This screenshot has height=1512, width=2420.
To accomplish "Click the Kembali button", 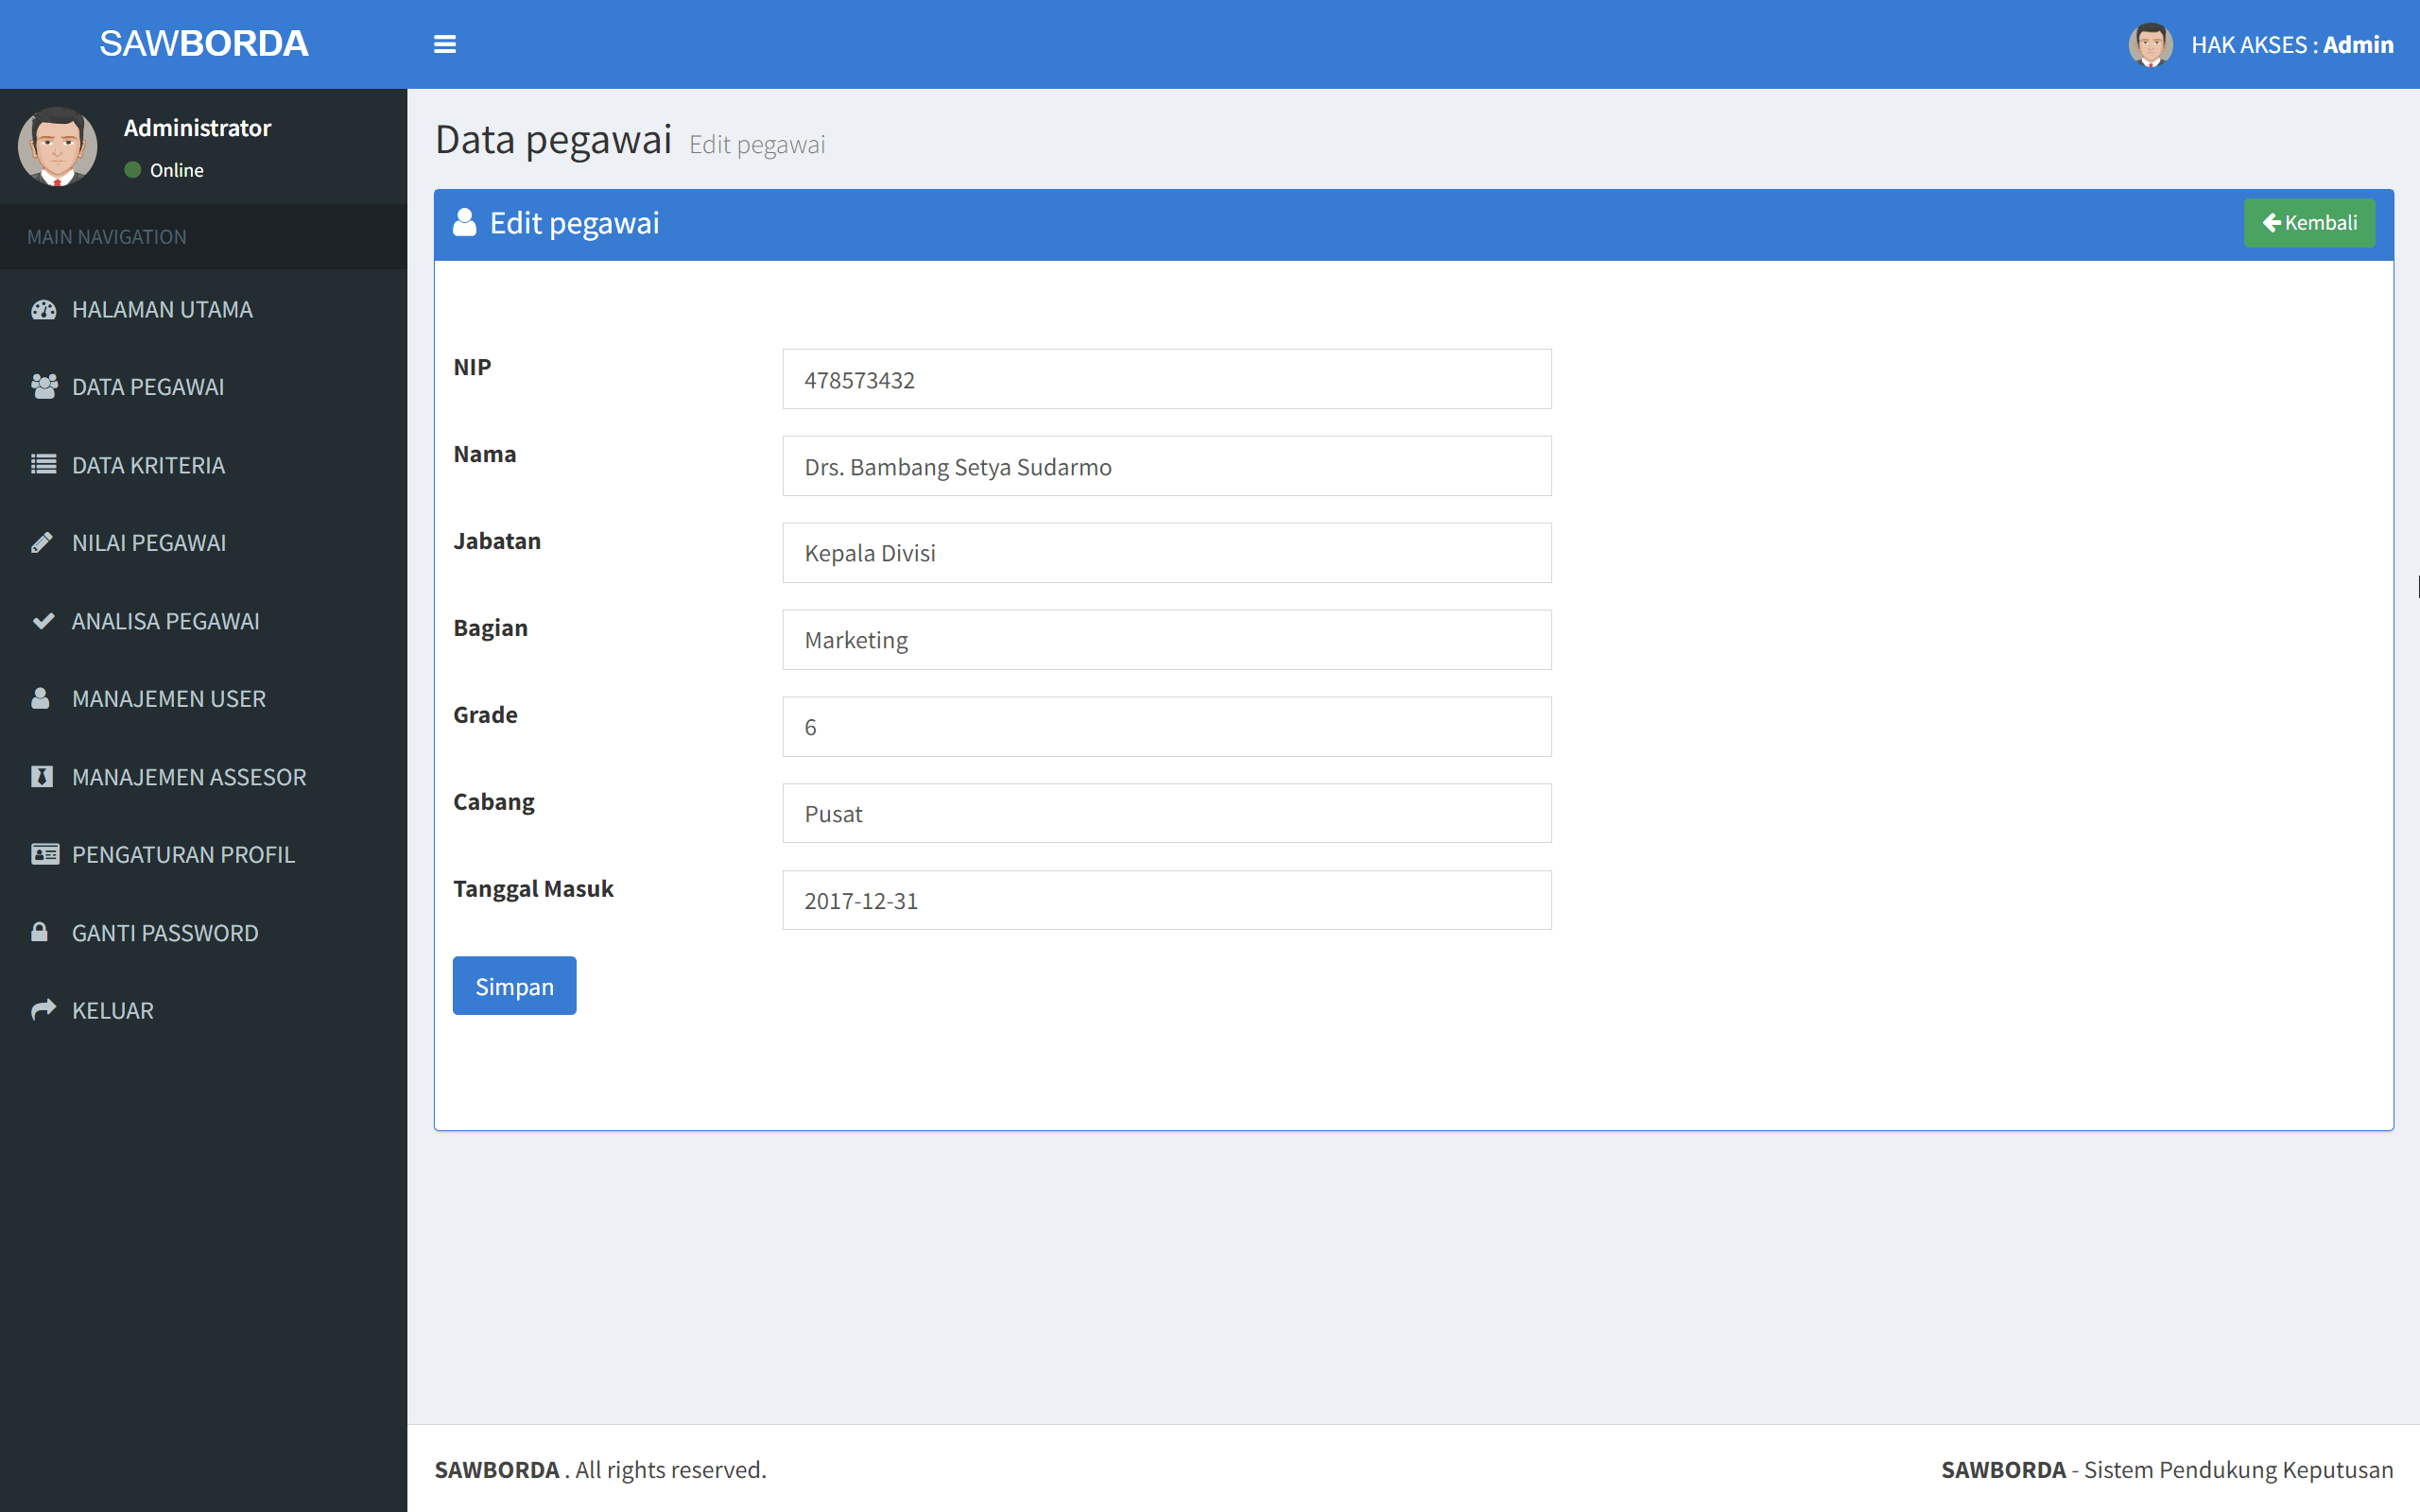I will point(2308,222).
